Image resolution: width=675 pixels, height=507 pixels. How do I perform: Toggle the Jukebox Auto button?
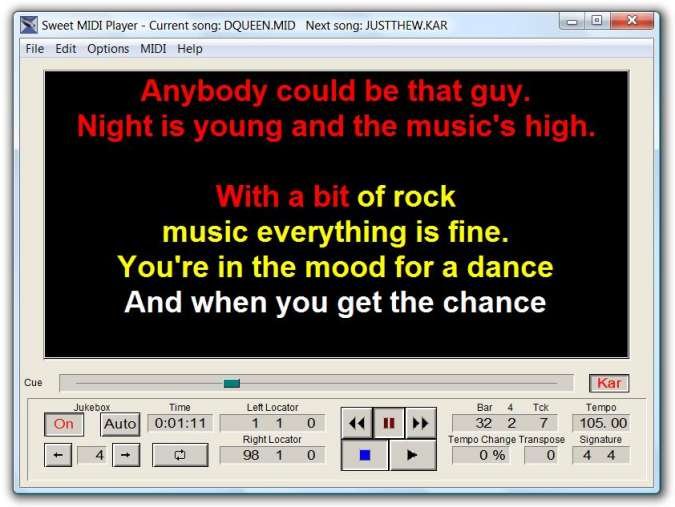[120, 424]
